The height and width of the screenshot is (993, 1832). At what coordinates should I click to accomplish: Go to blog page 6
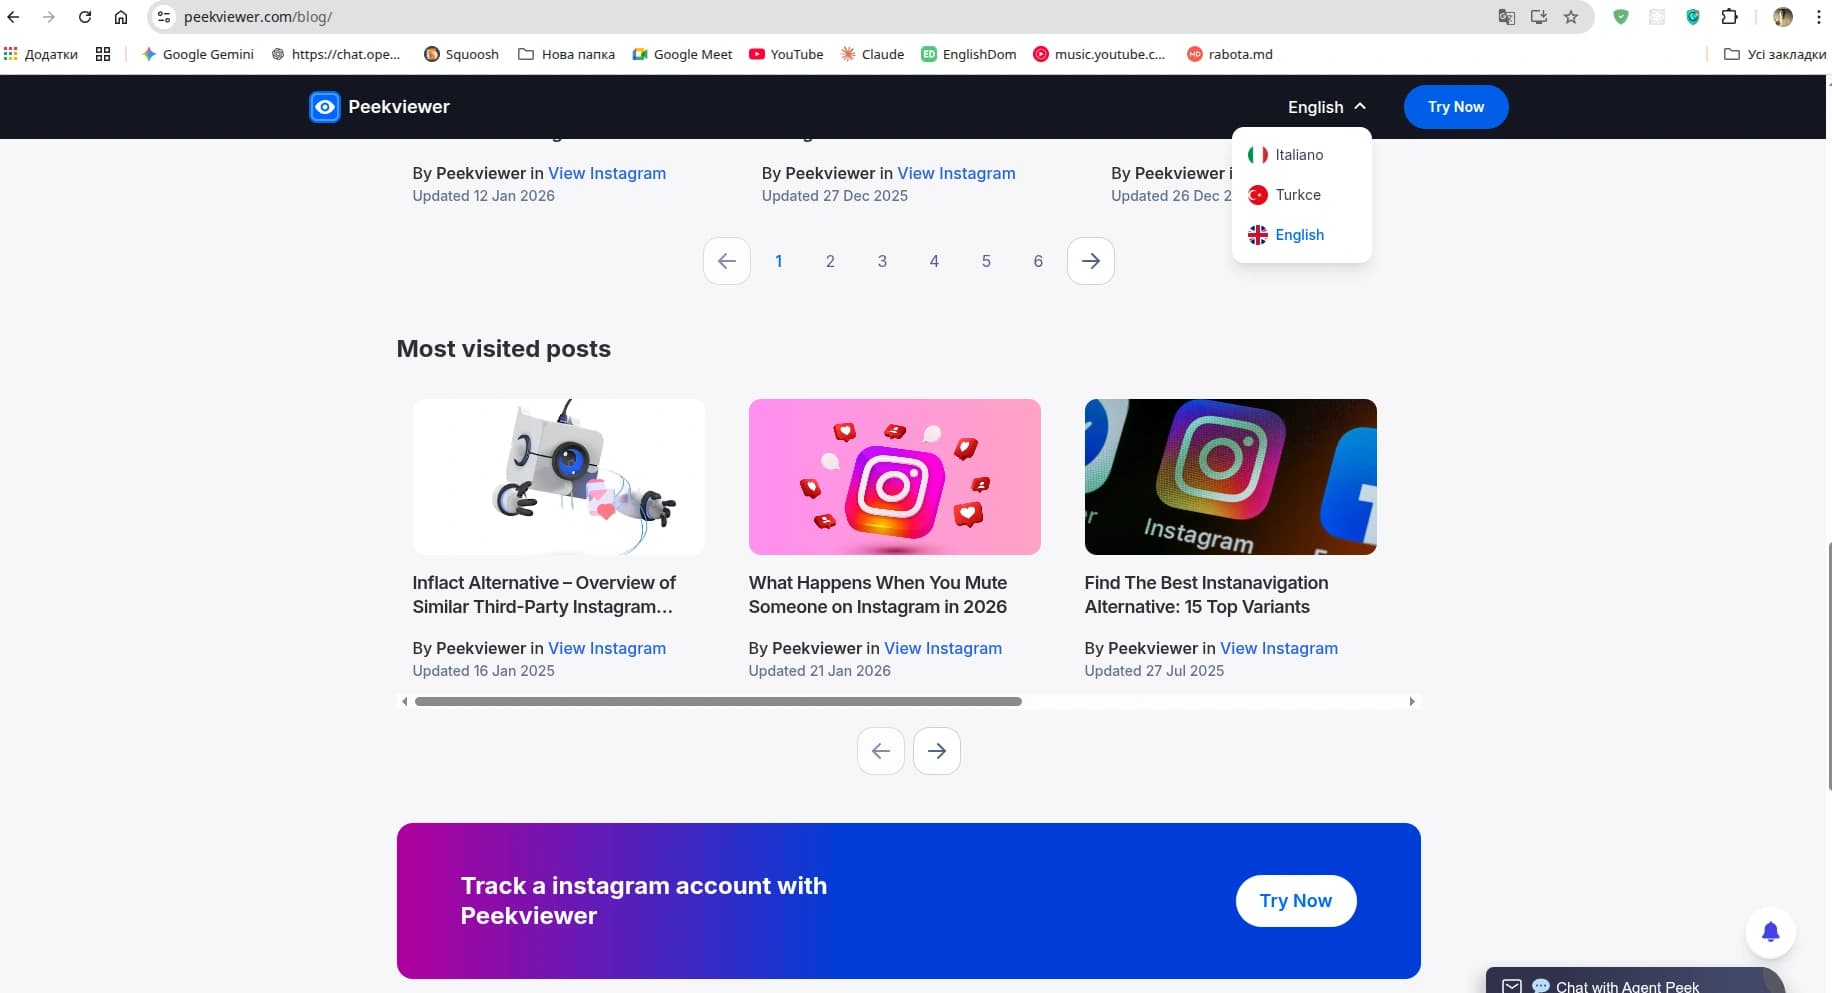pos(1038,261)
